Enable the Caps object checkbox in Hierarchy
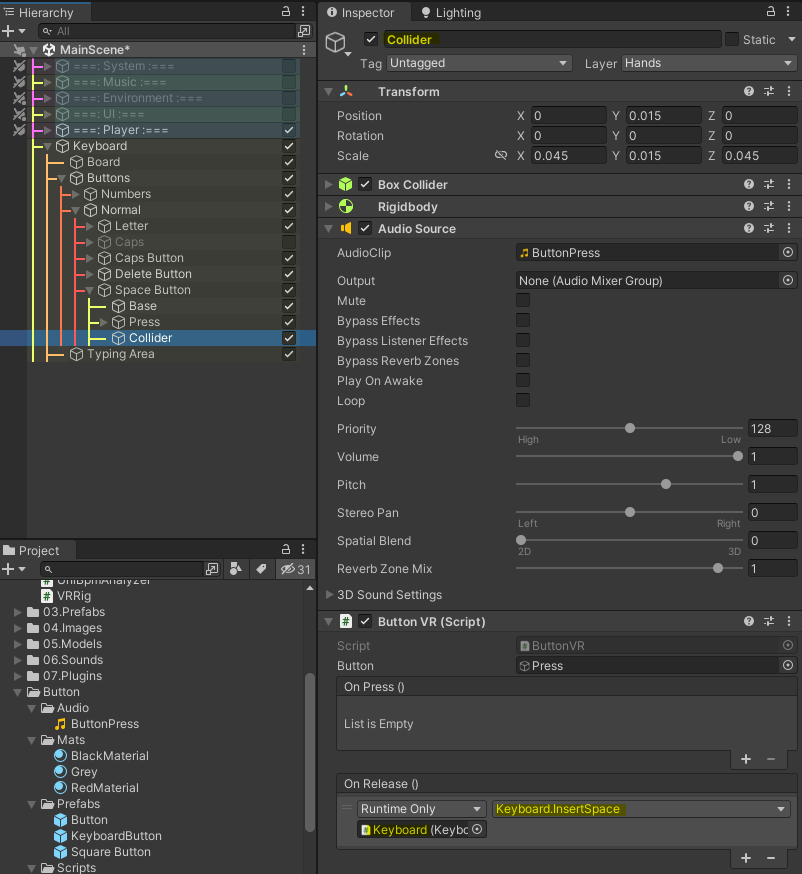Image resolution: width=802 pixels, height=874 pixels. 289,242
